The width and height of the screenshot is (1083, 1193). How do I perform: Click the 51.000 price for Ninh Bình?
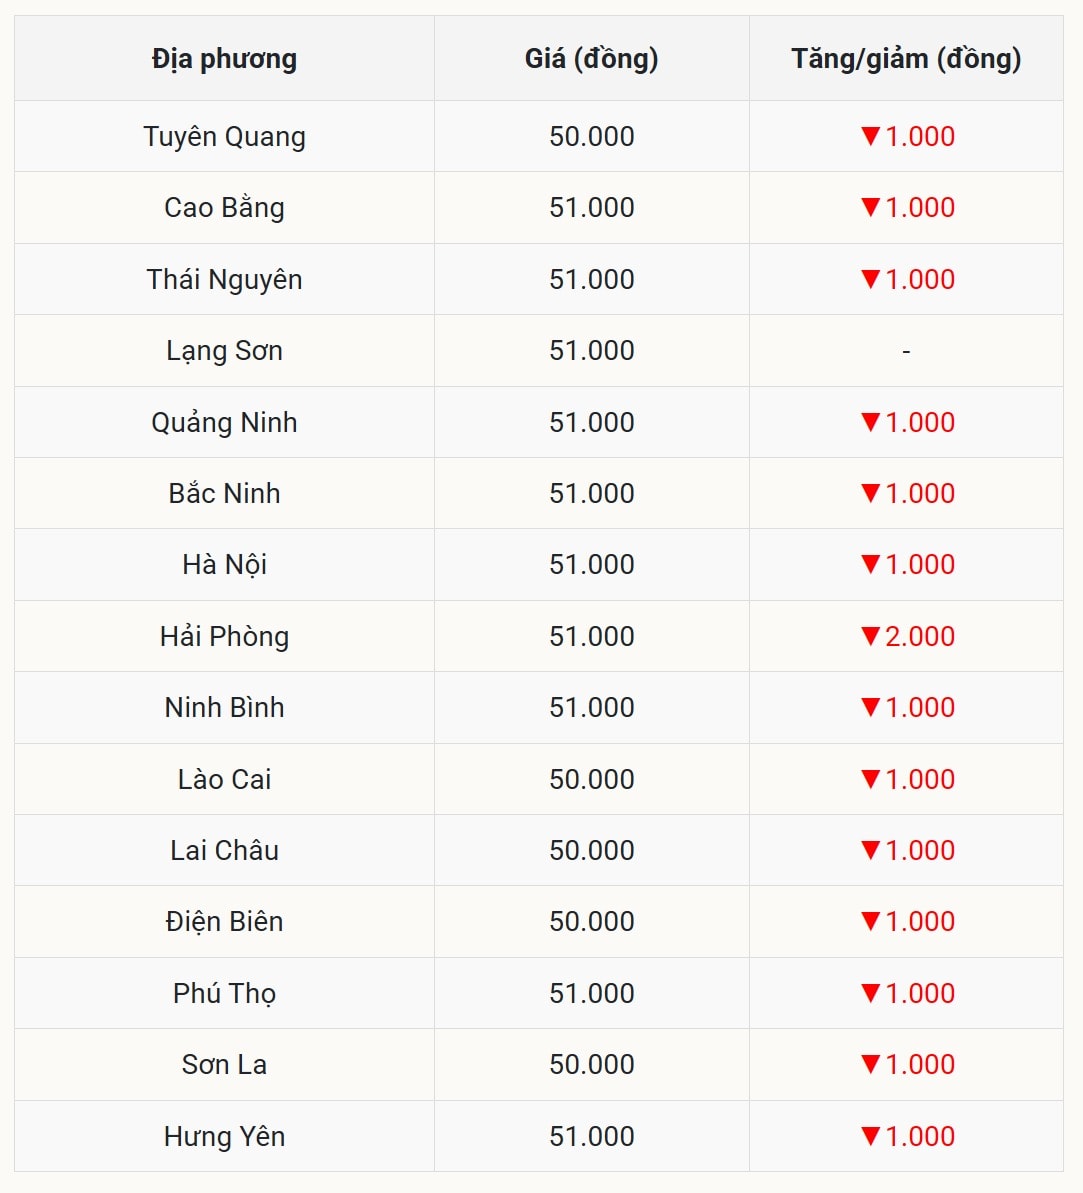(x=591, y=707)
